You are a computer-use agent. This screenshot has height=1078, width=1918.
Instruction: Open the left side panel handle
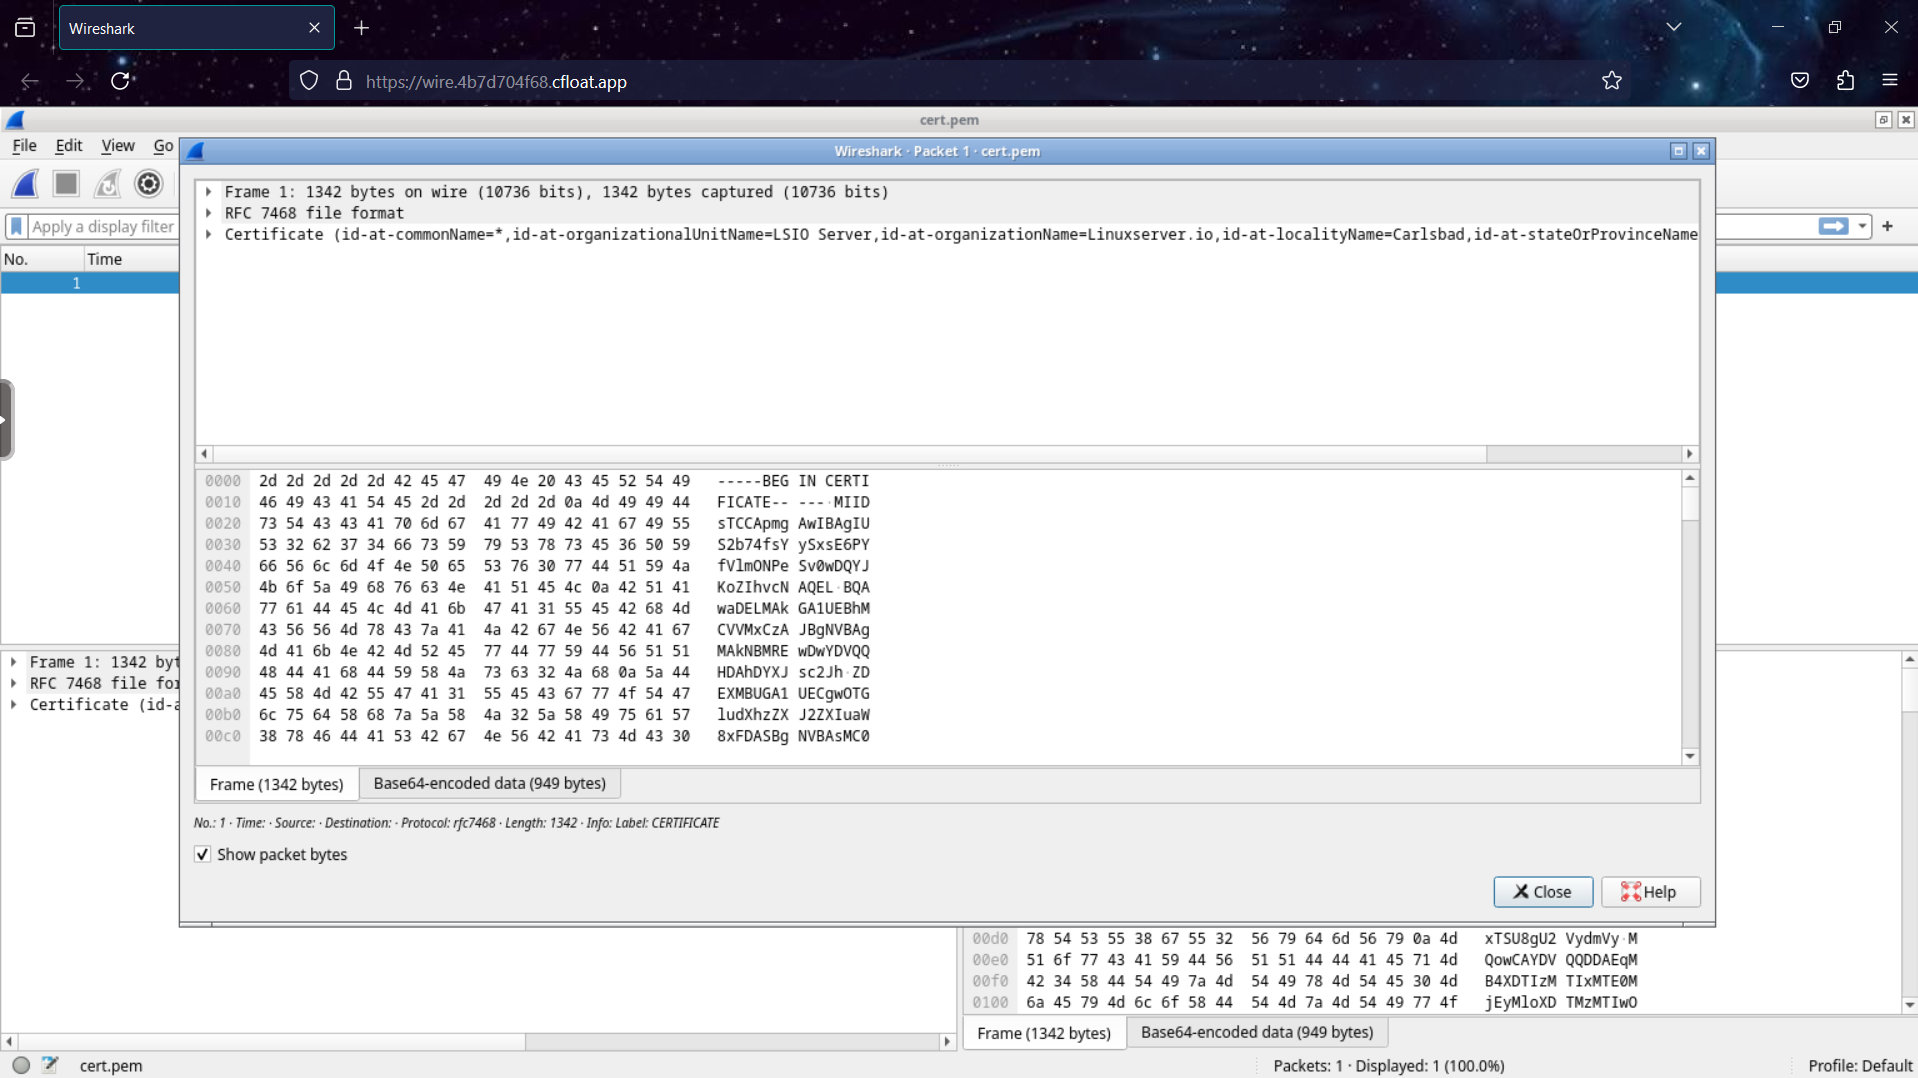(x=6, y=420)
